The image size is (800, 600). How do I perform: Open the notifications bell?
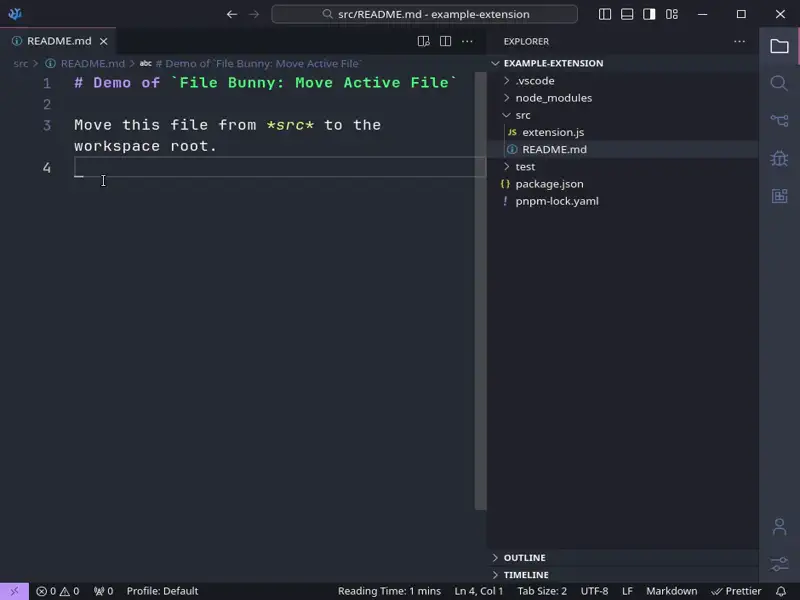(781, 591)
